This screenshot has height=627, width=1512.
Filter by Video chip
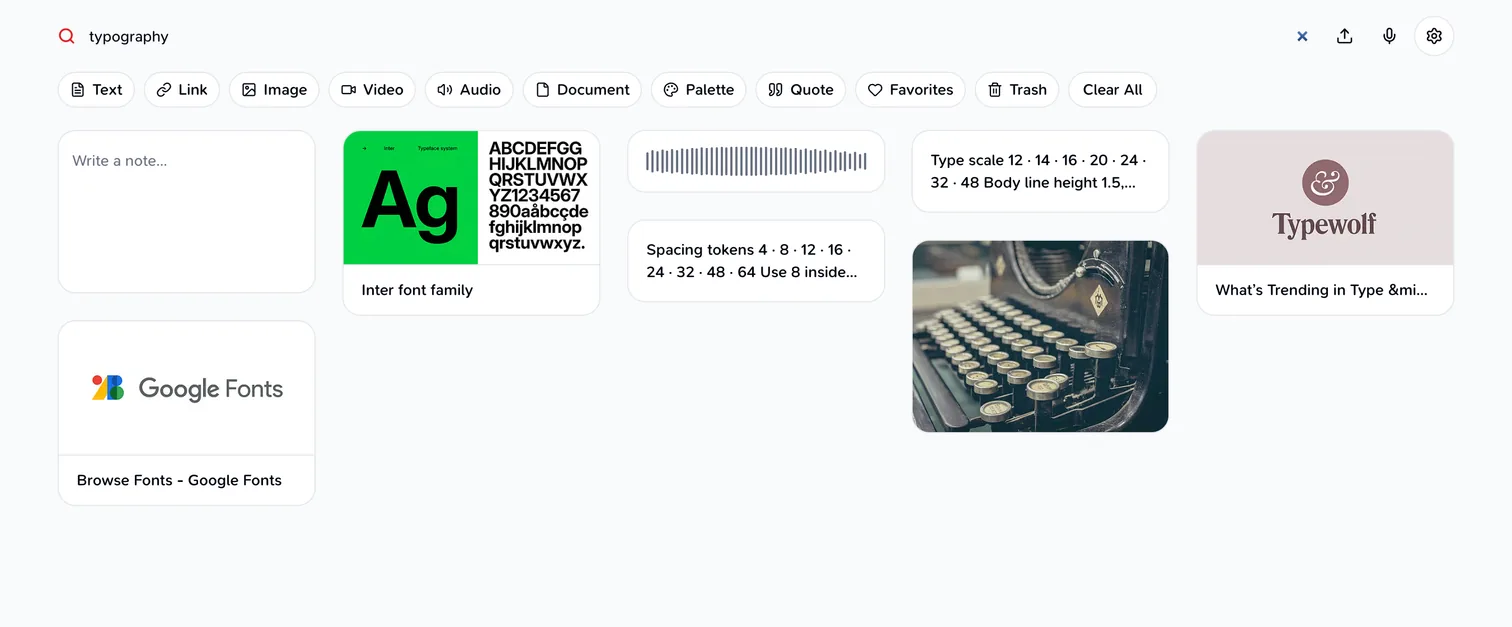click(372, 90)
